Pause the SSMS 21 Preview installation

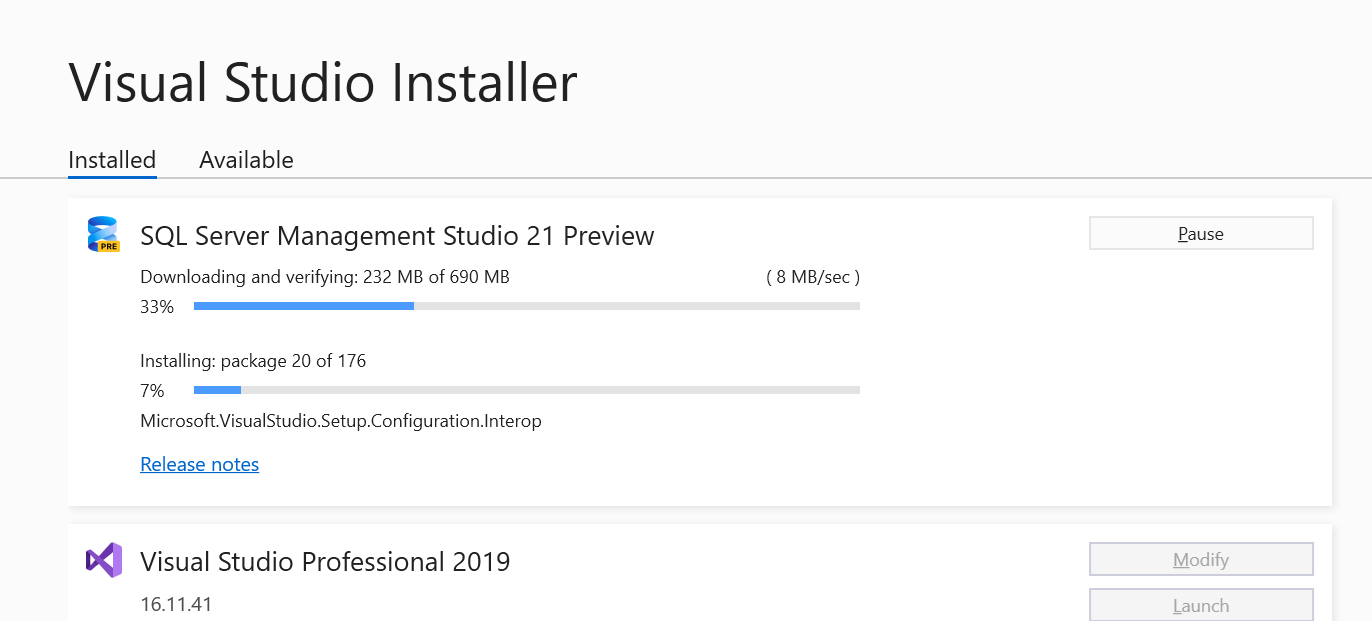click(x=1200, y=233)
